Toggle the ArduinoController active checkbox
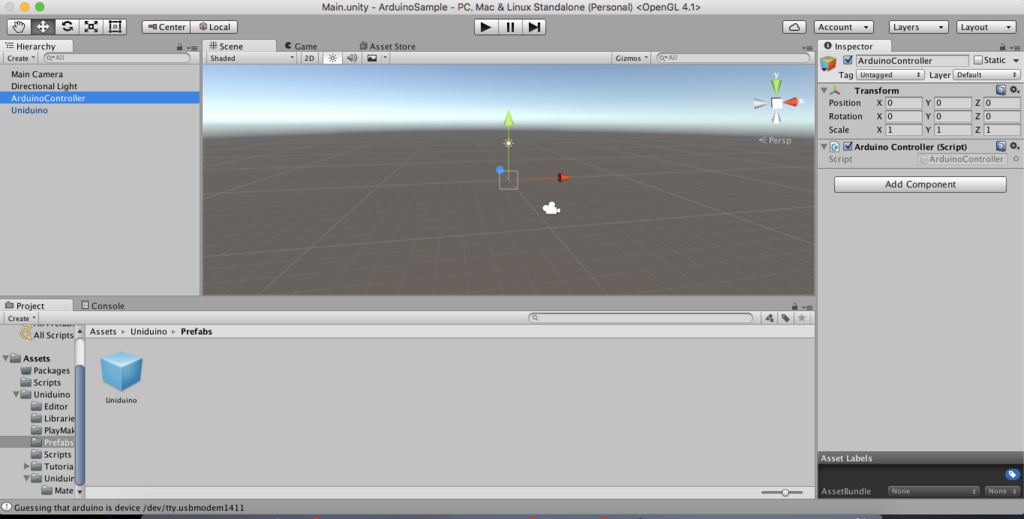 848,60
